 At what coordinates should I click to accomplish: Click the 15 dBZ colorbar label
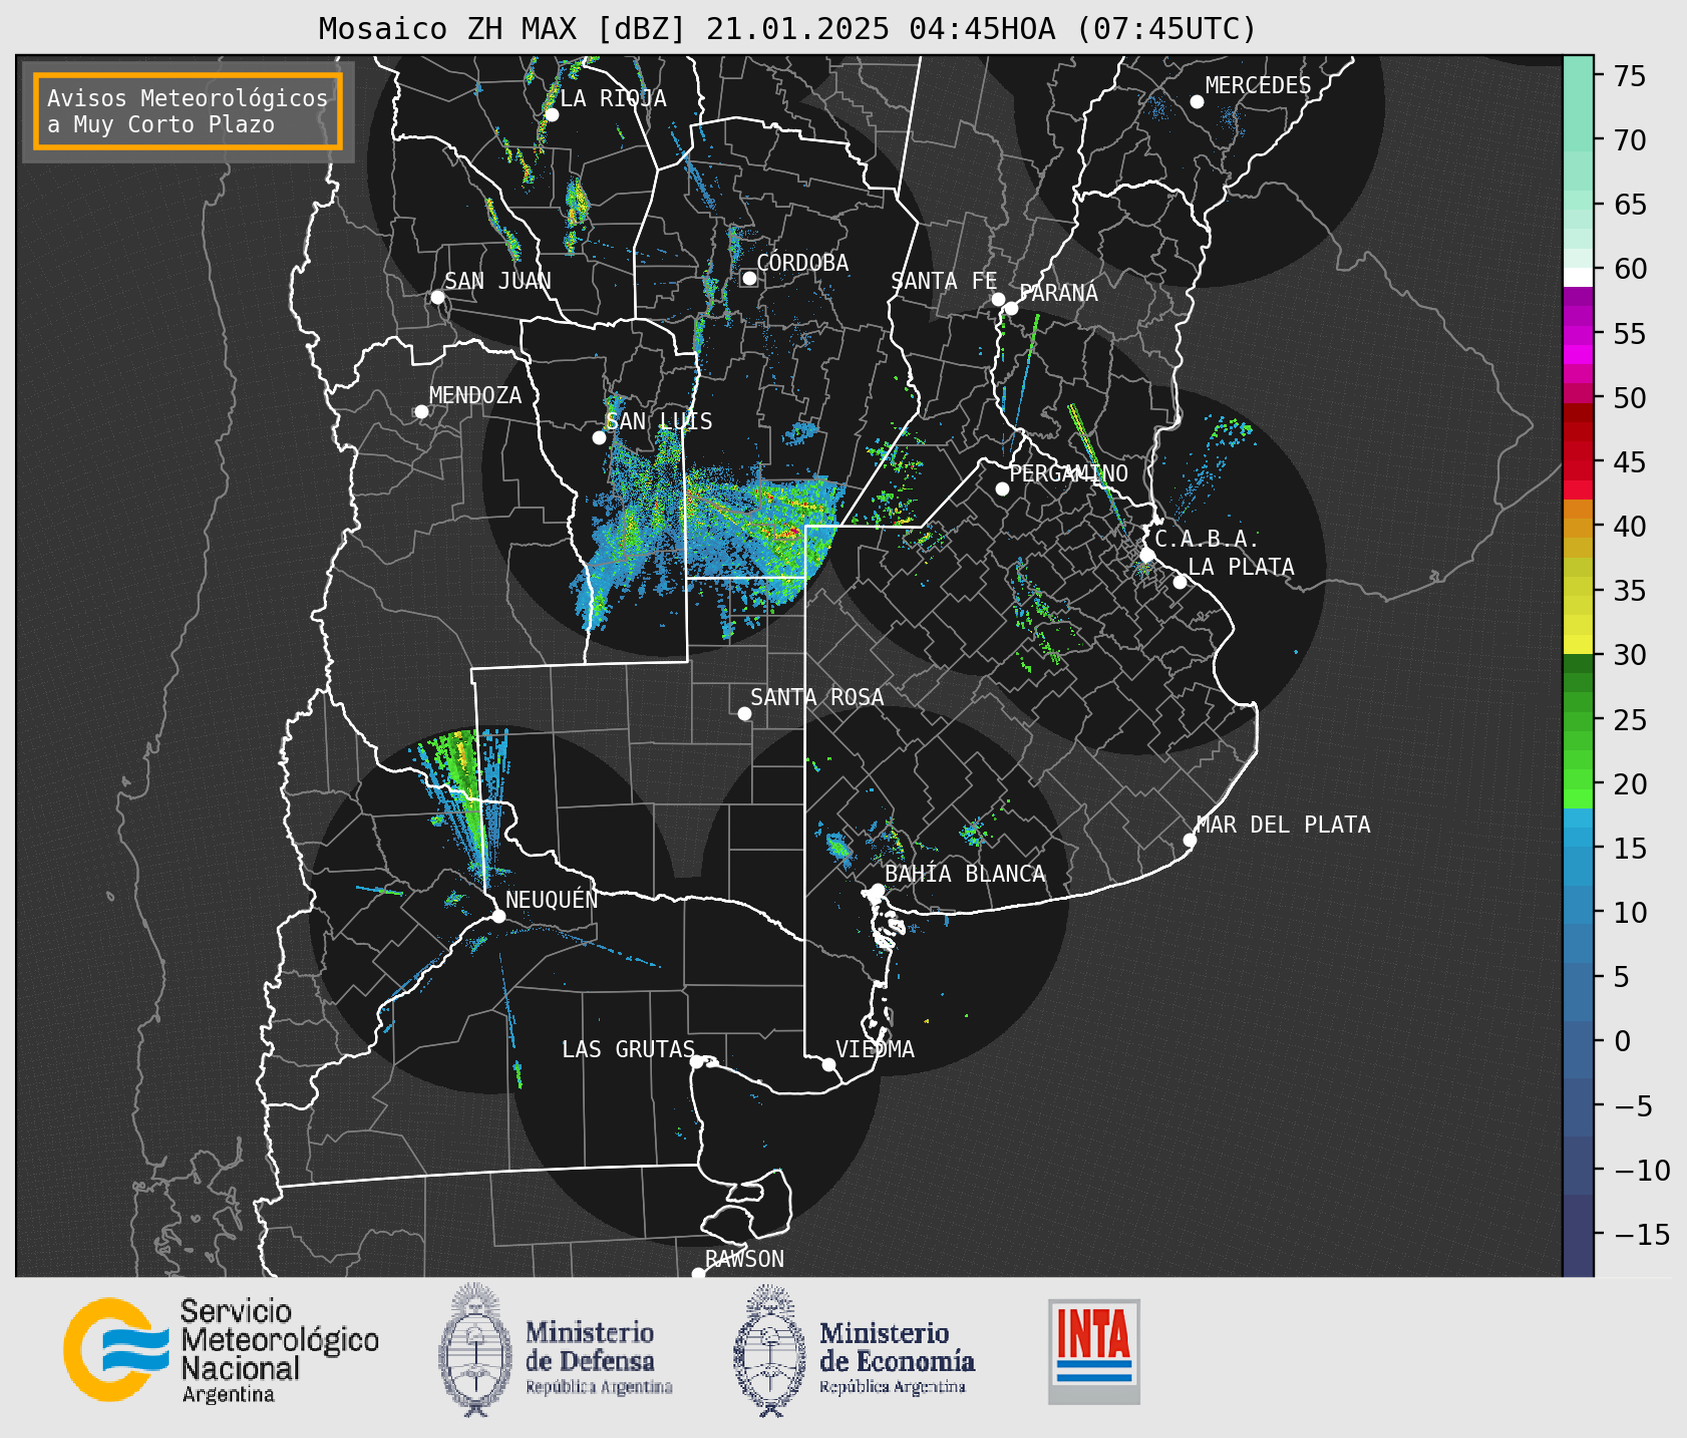pyautogui.click(x=1628, y=848)
